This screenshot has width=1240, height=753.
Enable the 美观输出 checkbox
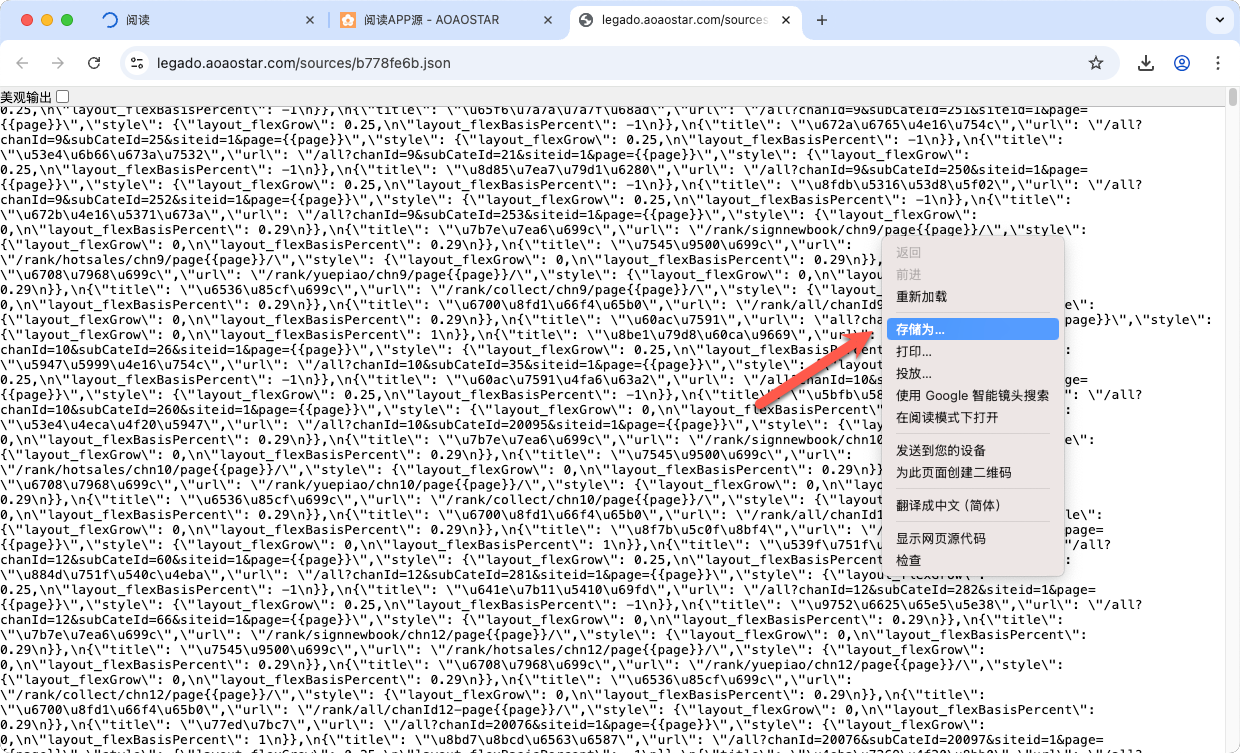pos(62,95)
